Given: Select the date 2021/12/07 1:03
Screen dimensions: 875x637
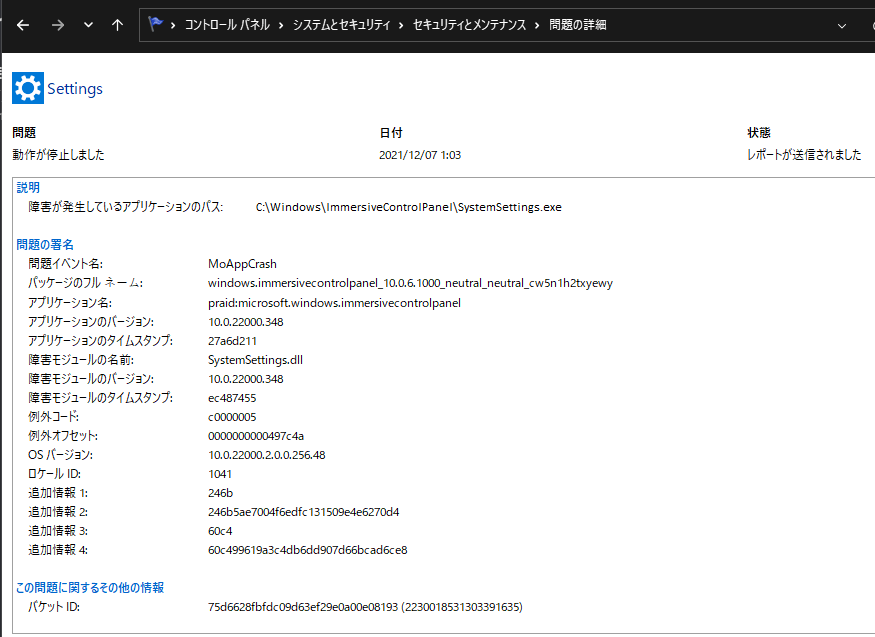Looking at the screenshot, I should [x=420, y=155].
